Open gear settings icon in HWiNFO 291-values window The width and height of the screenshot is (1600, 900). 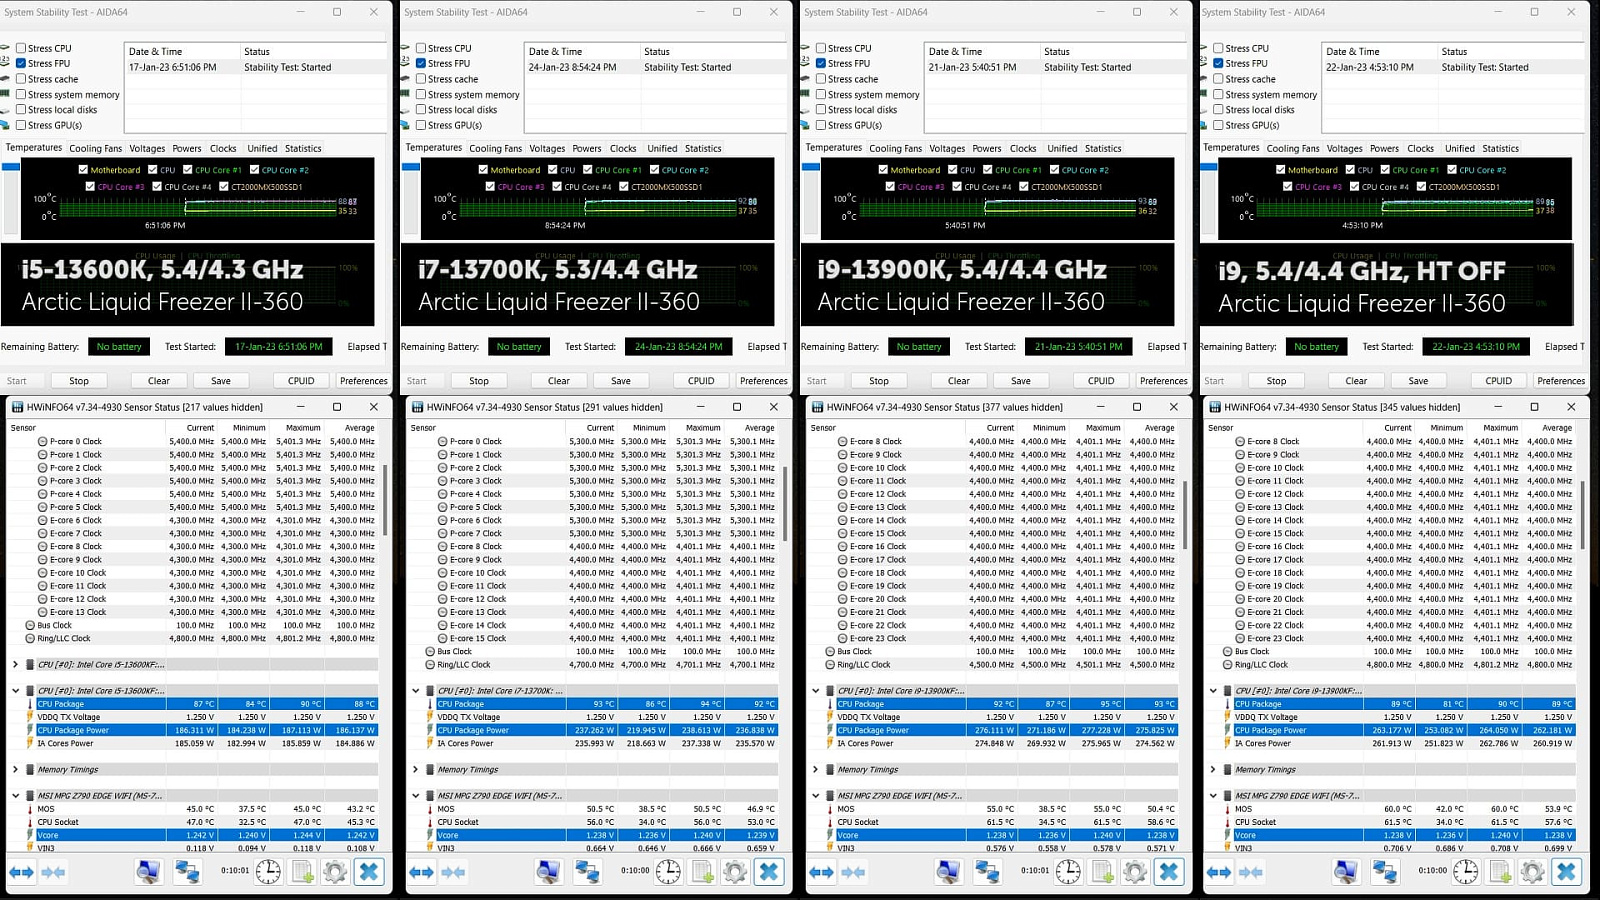point(735,872)
